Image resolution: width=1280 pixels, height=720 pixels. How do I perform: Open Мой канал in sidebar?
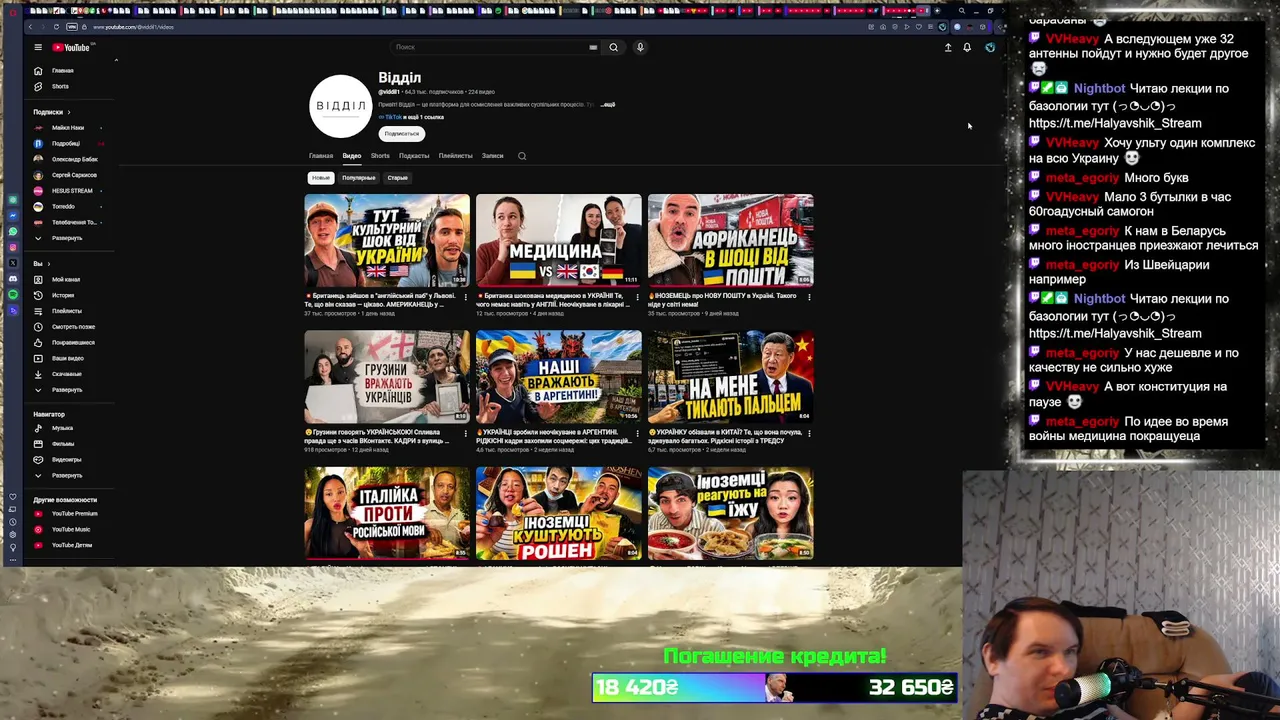click(x=66, y=280)
